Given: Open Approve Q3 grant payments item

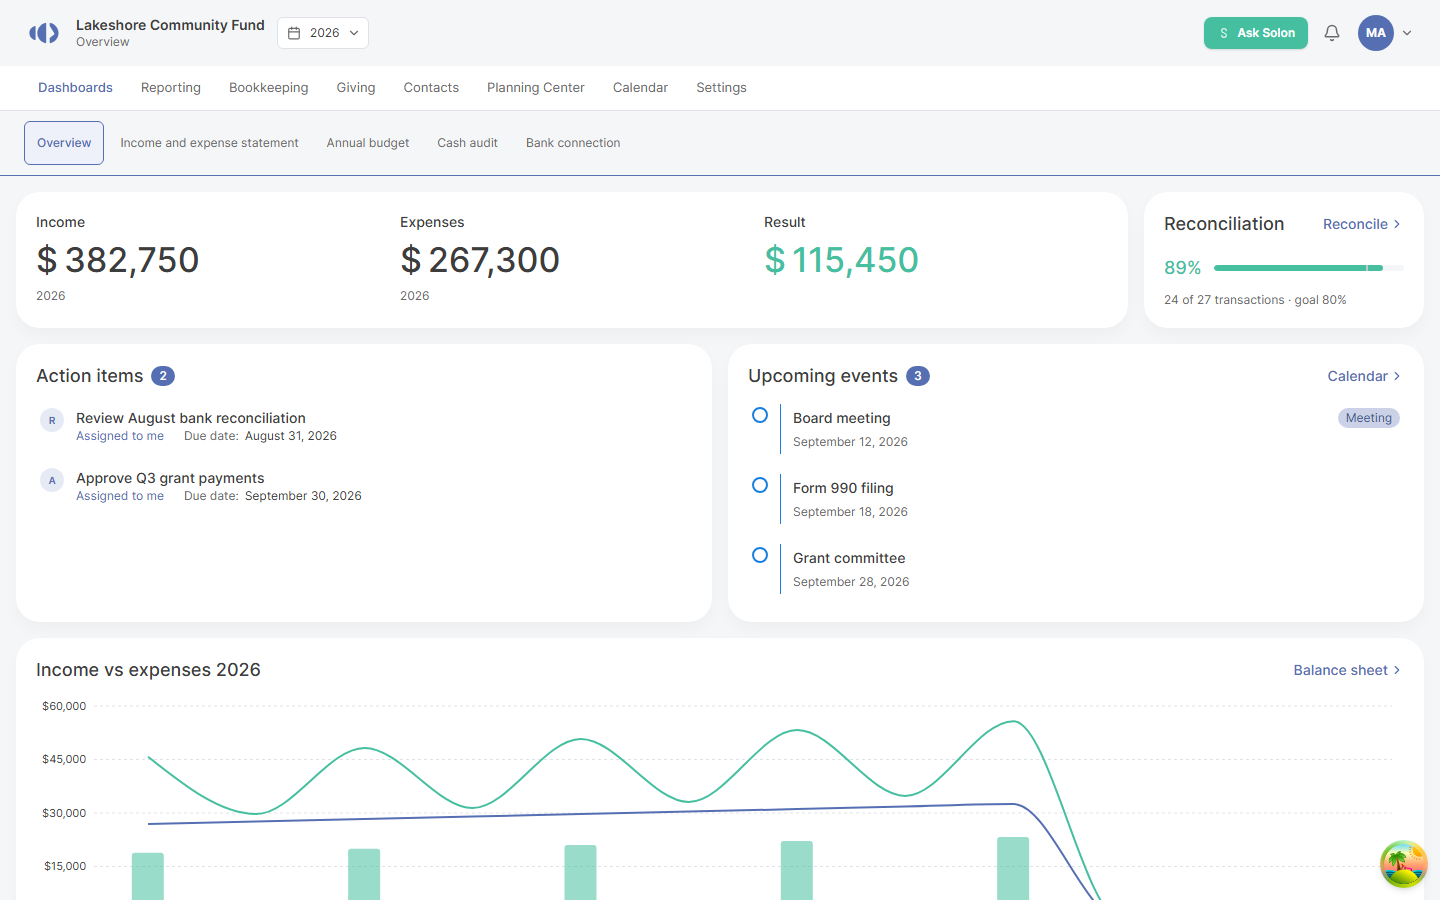Looking at the screenshot, I should pos(170,478).
